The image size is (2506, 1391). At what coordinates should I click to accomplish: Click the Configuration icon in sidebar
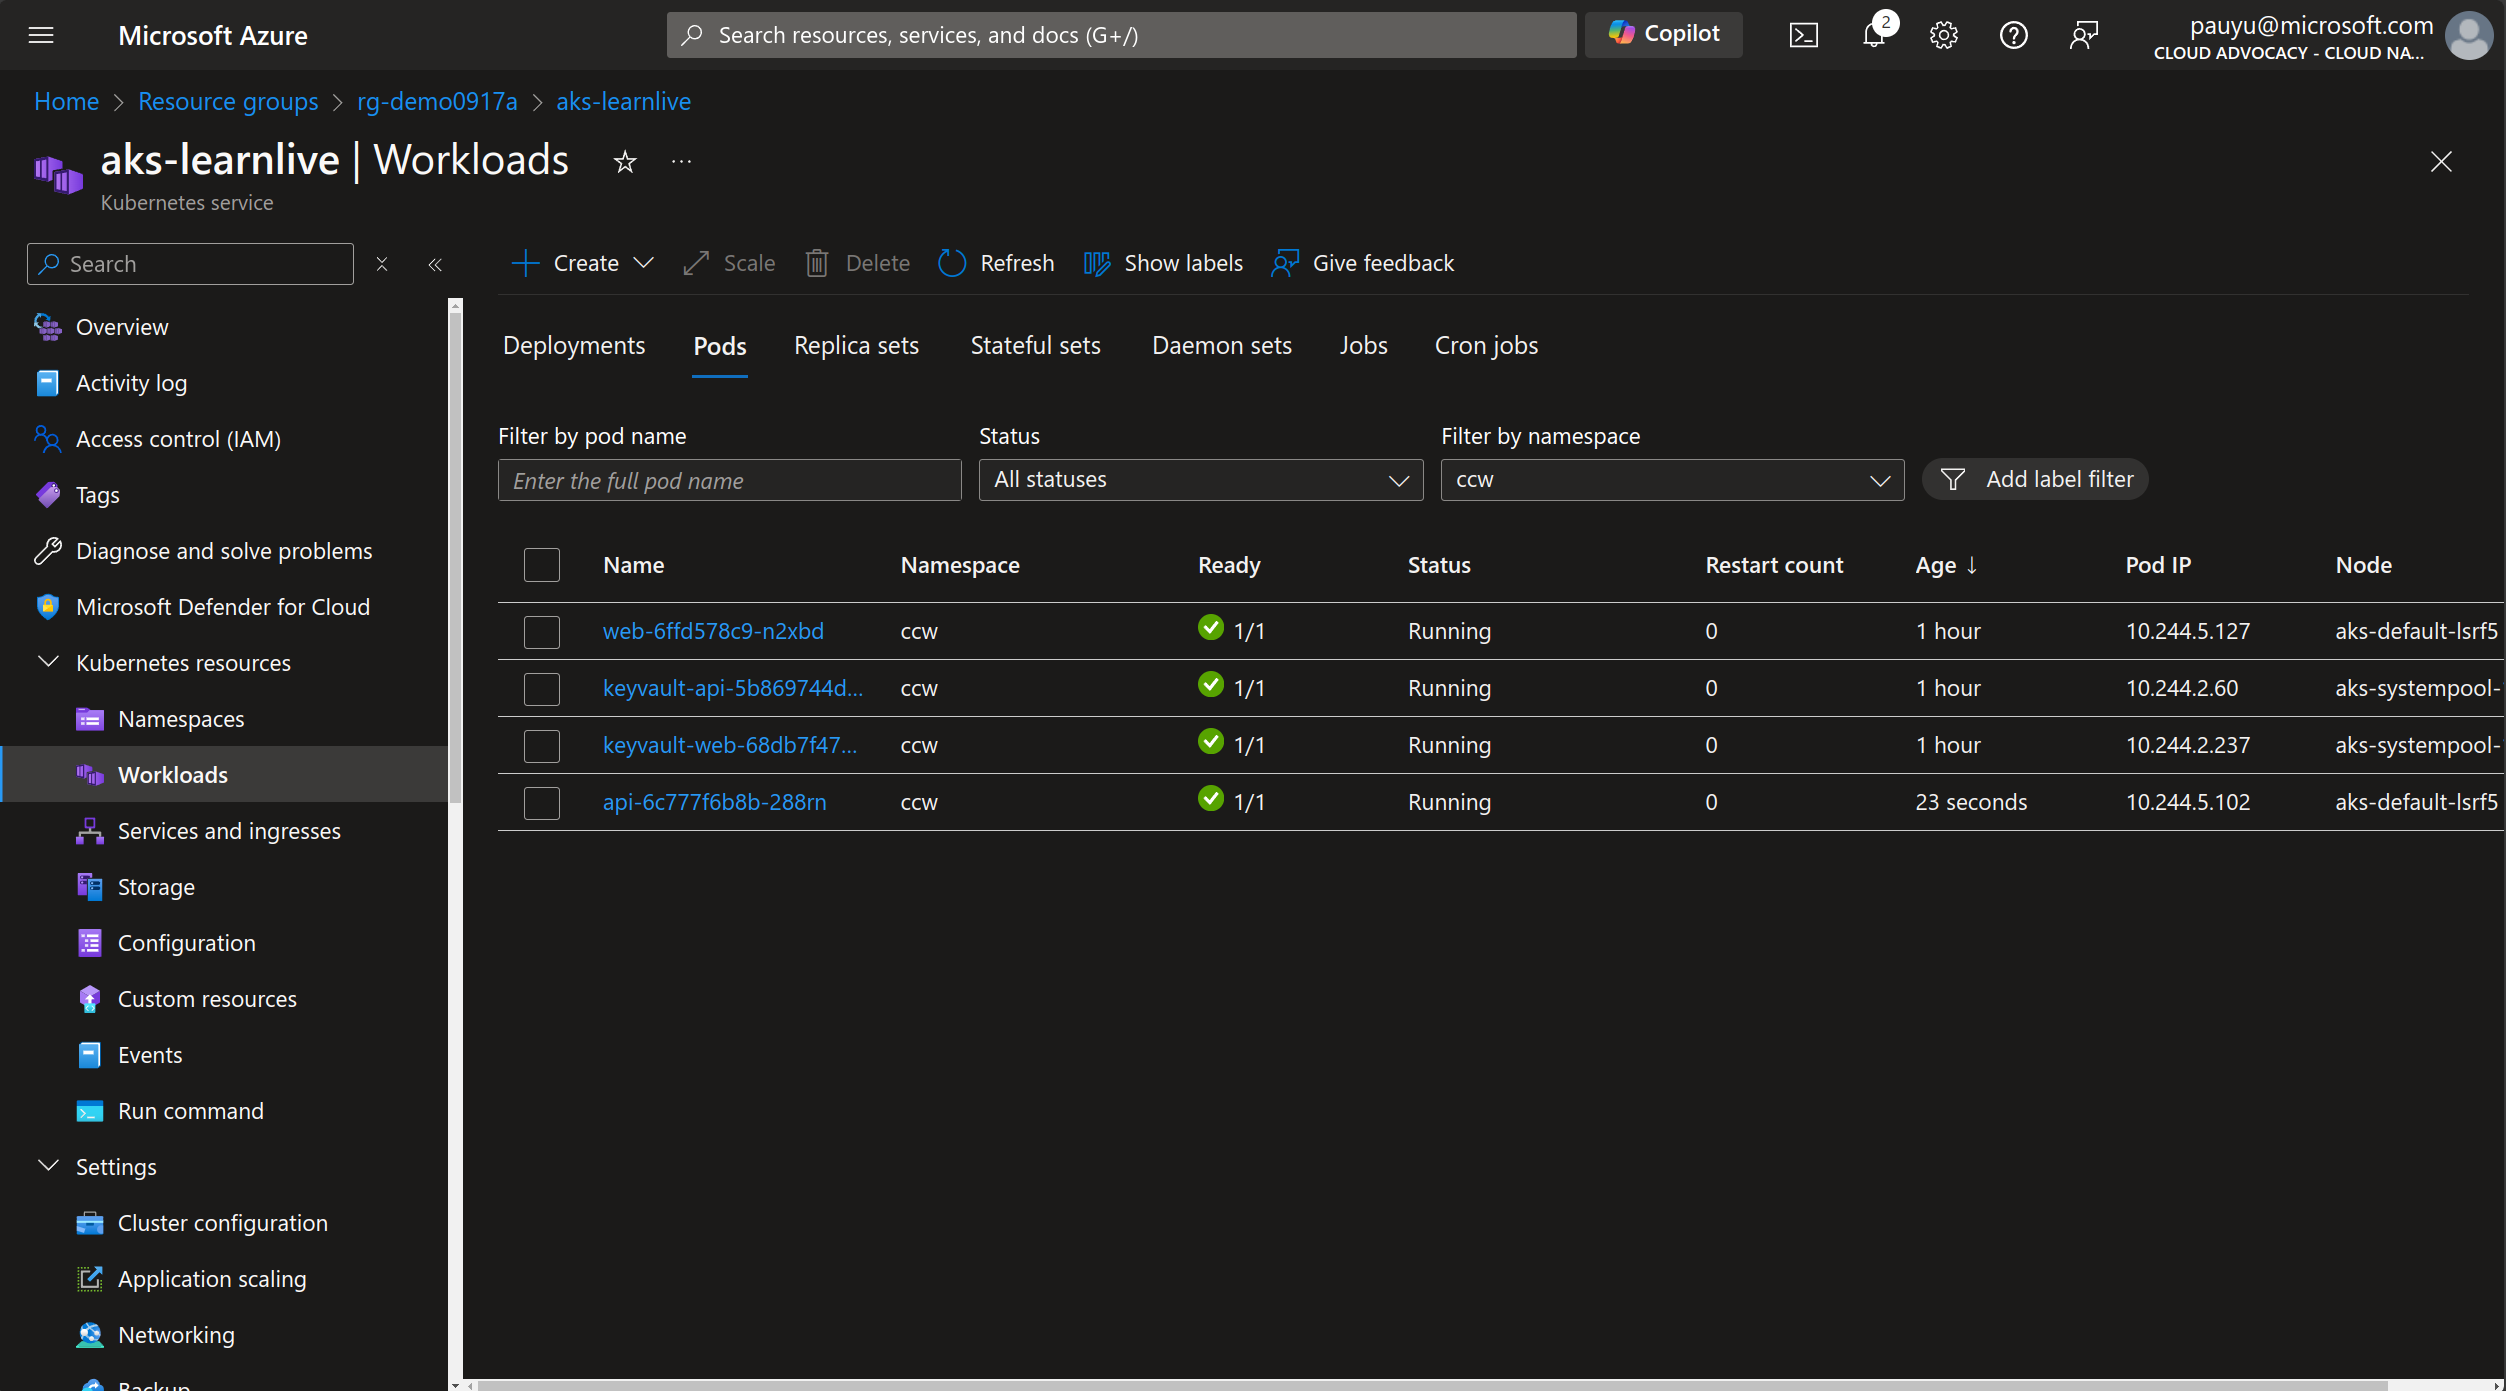coord(90,943)
